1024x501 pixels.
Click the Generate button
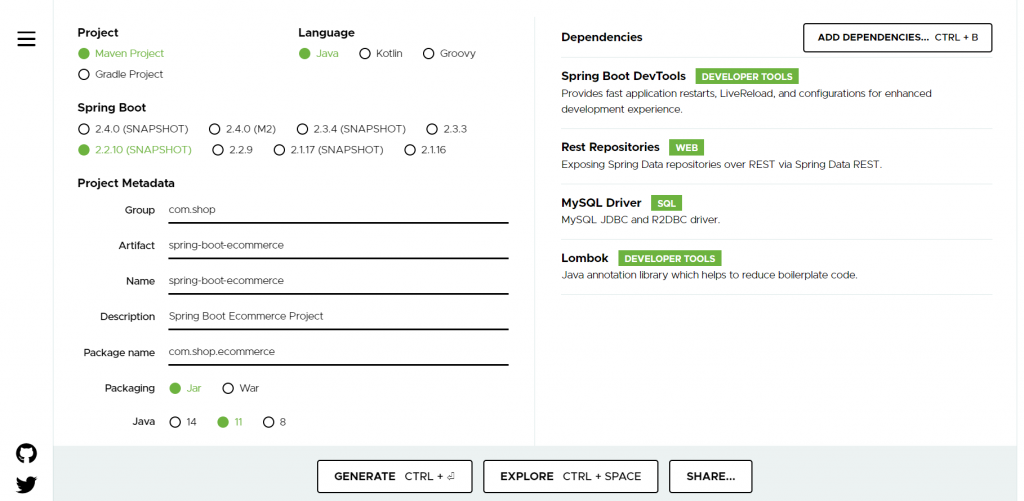pos(395,476)
